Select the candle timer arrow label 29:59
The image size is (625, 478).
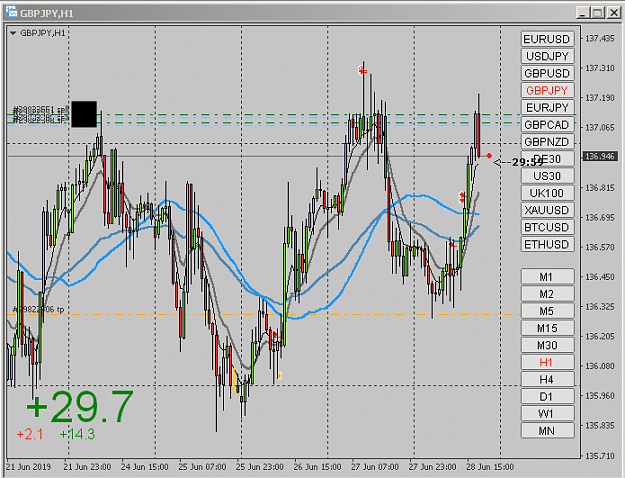(x=519, y=162)
